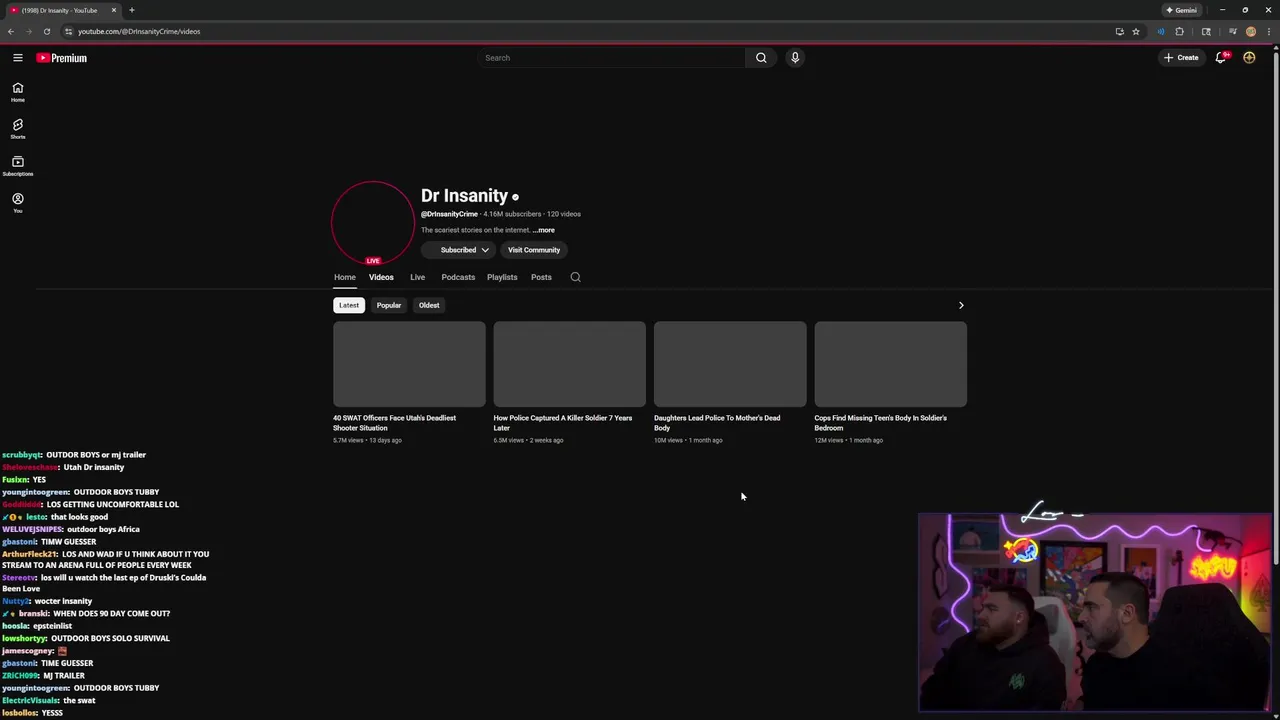
Task: Open the YouTube hamburger guide menu
Action: tap(17, 58)
